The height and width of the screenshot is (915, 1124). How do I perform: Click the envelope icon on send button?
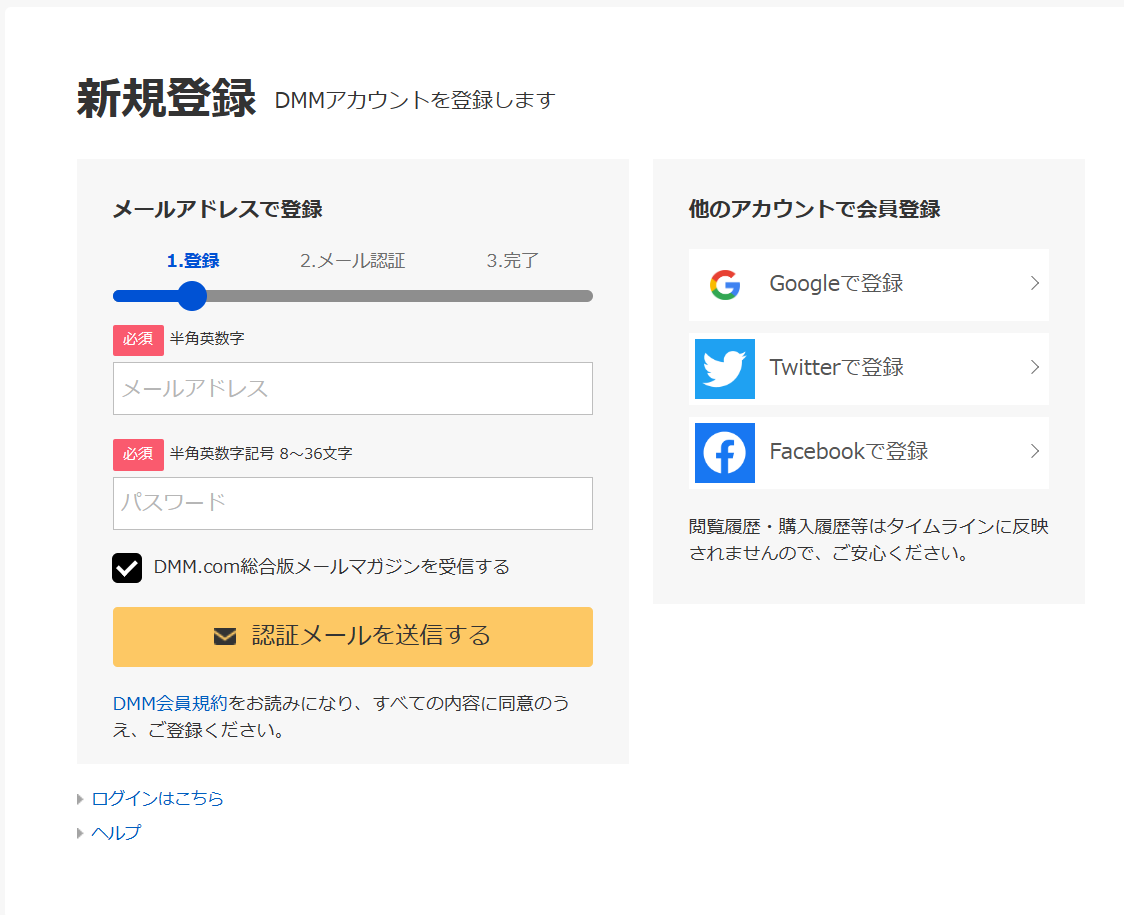[225, 636]
